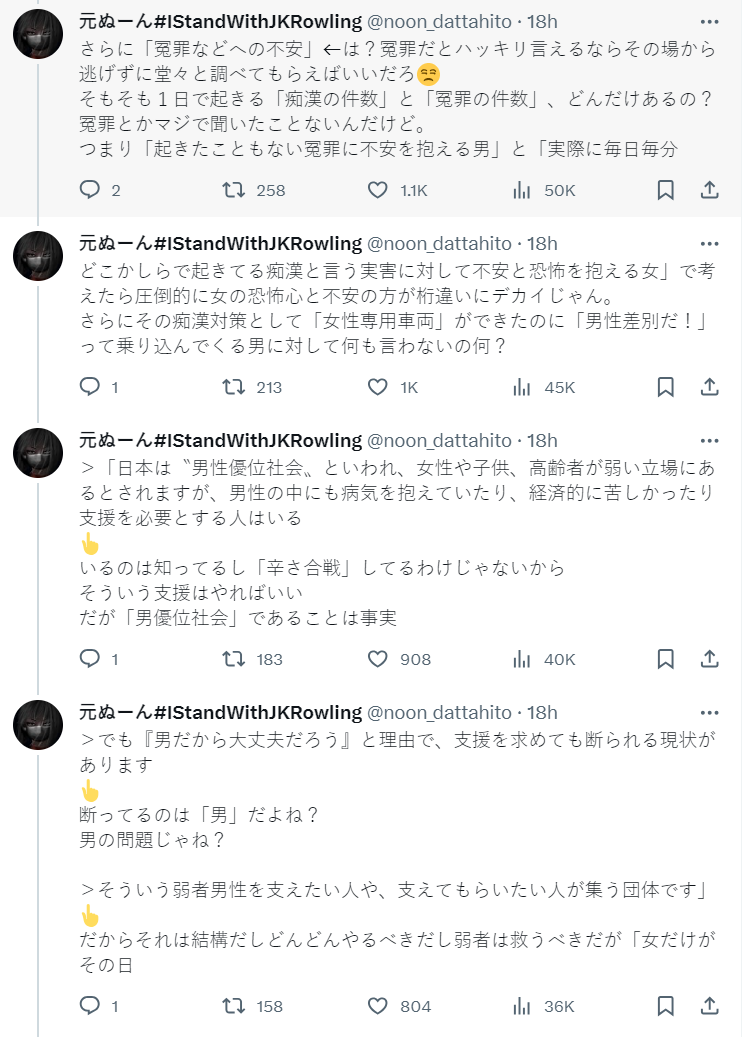Reply to the tweet with 183 retweets
This screenshot has height=1037, width=747.
point(90,659)
